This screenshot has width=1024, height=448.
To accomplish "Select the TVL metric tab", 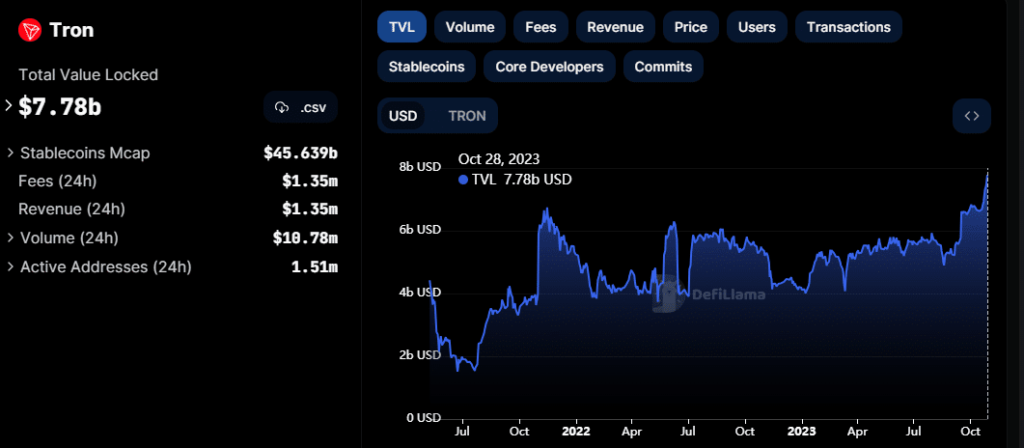I will pyautogui.click(x=401, y=27).
